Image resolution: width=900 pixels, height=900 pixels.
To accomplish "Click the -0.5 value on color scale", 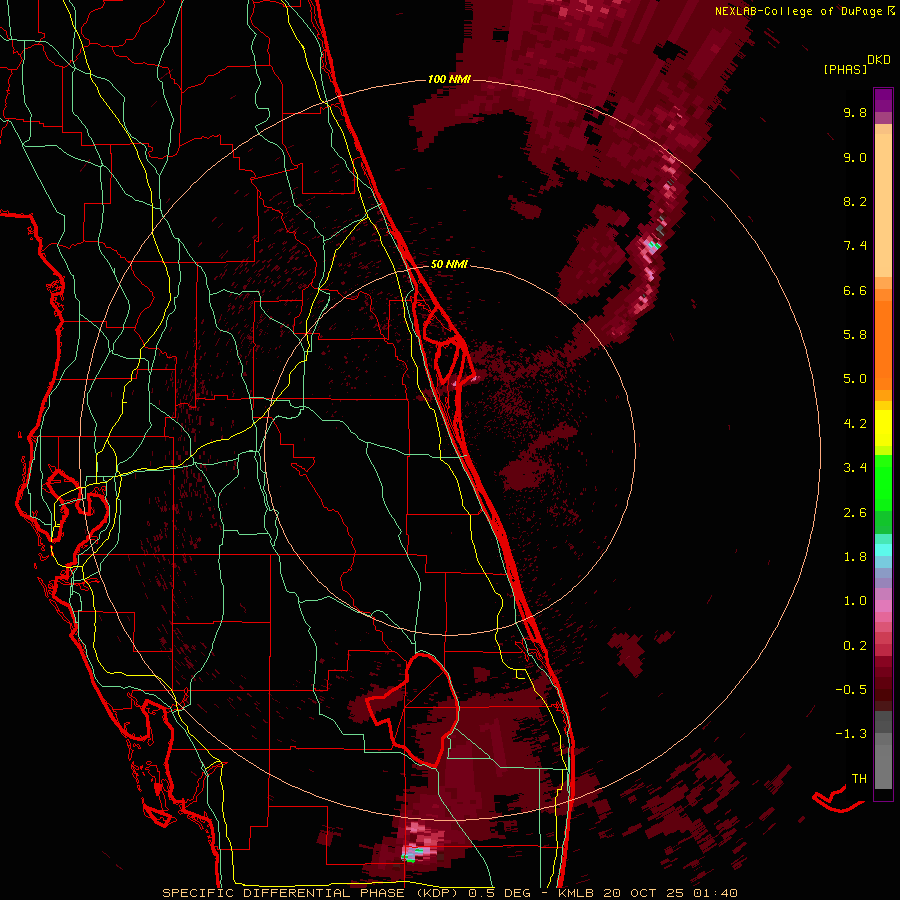I will tap(851, 690).
